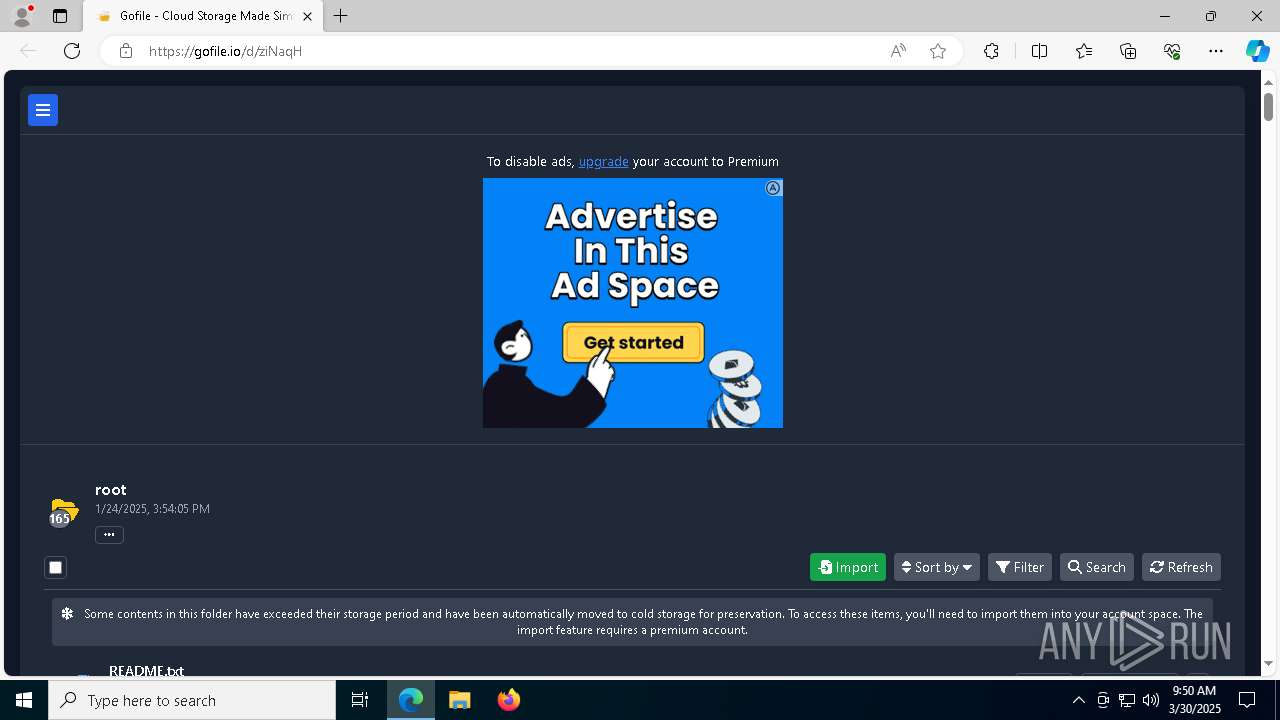Follow the upgrade link
The height and width of the screenshot is (720, 1280).
[x=603, y=161]
